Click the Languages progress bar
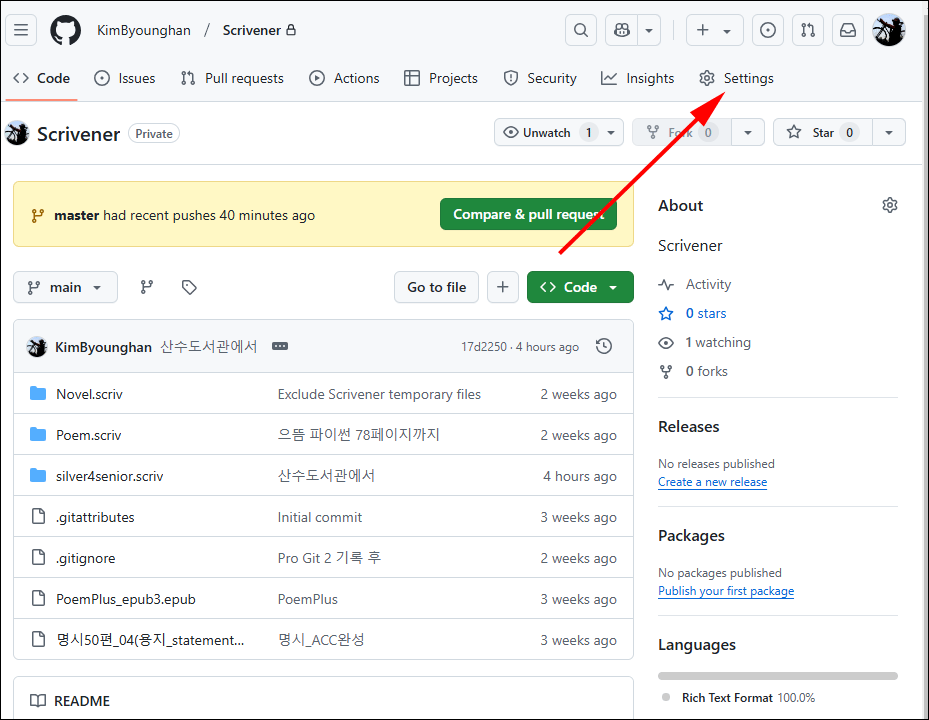 [x=777, y=676]
